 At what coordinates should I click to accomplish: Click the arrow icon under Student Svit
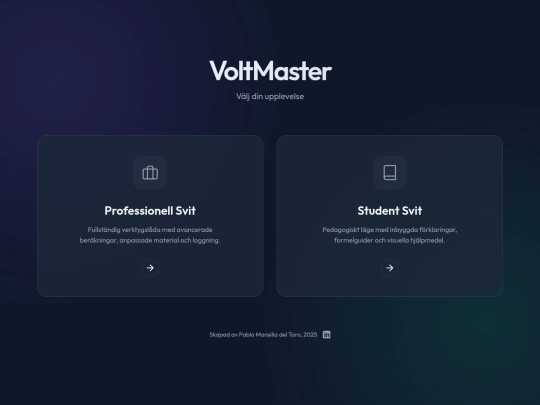(390, 268)
